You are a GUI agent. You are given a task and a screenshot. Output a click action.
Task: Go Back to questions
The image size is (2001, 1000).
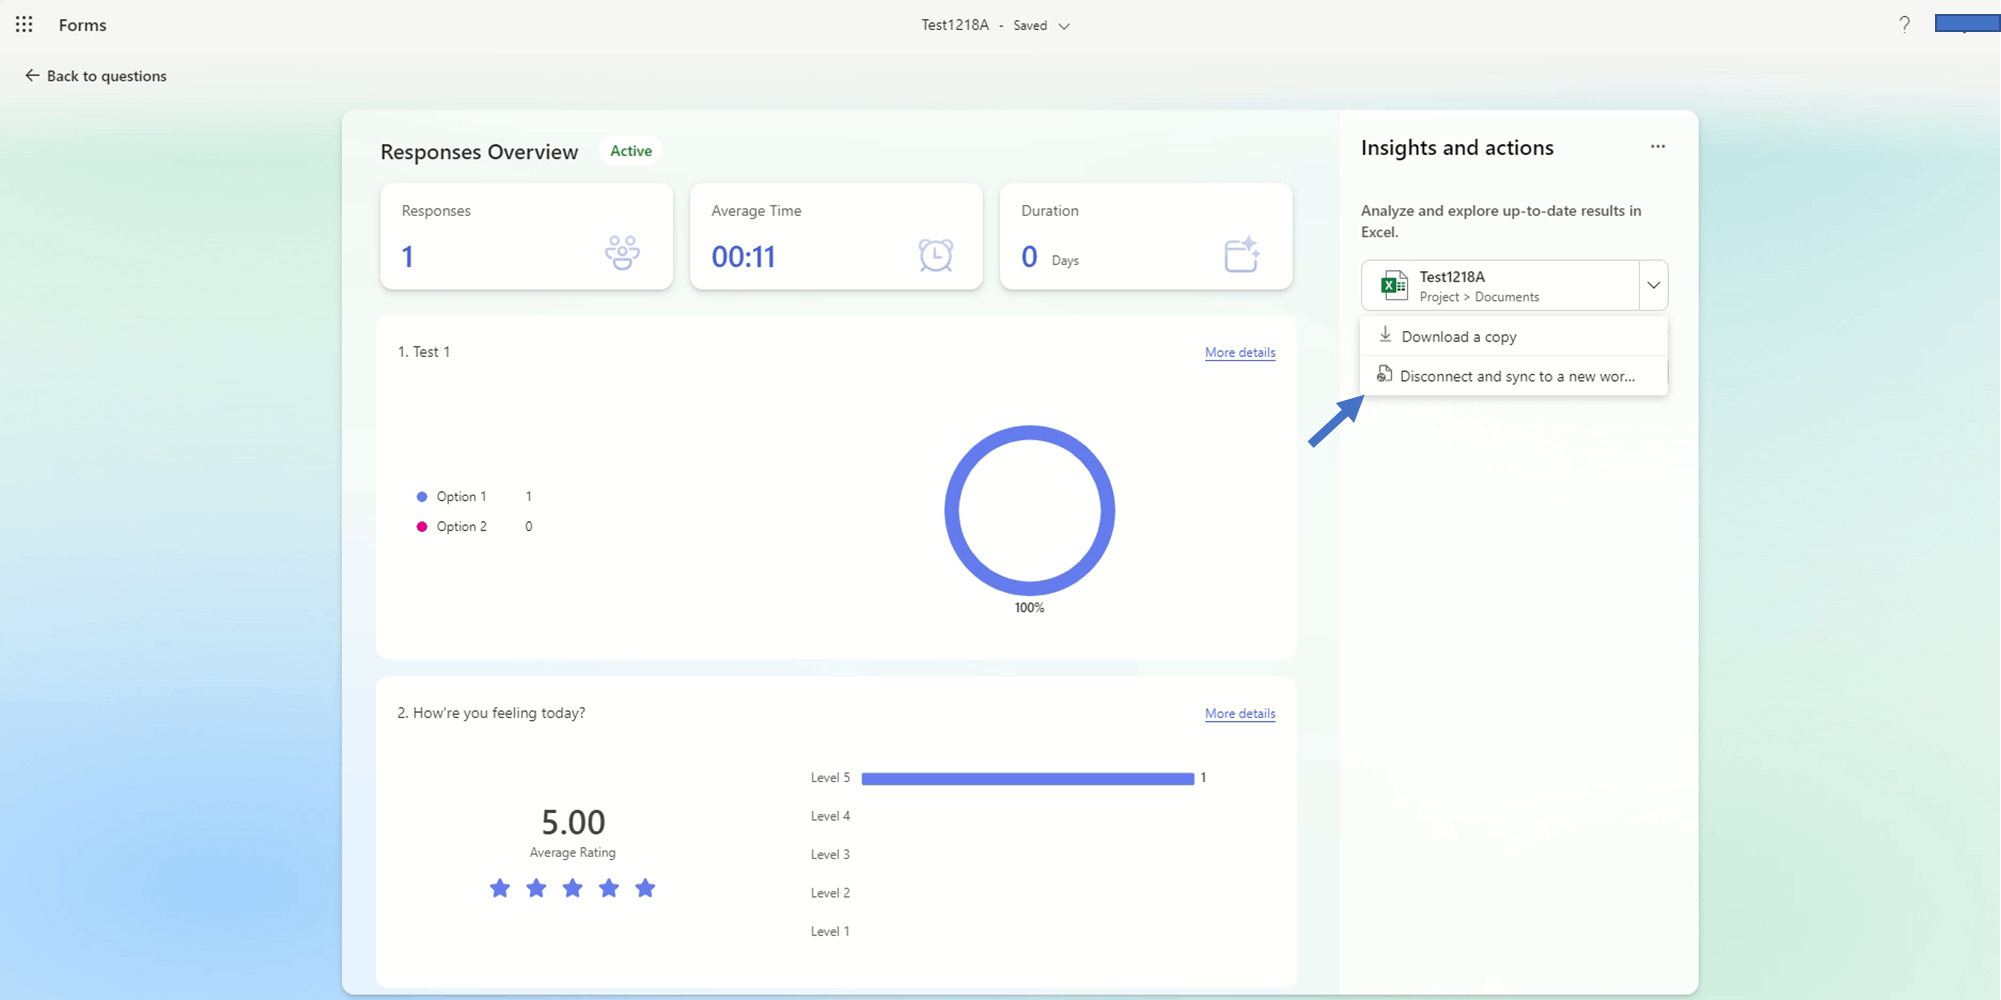pyautogui.click(x=106, y=76)
